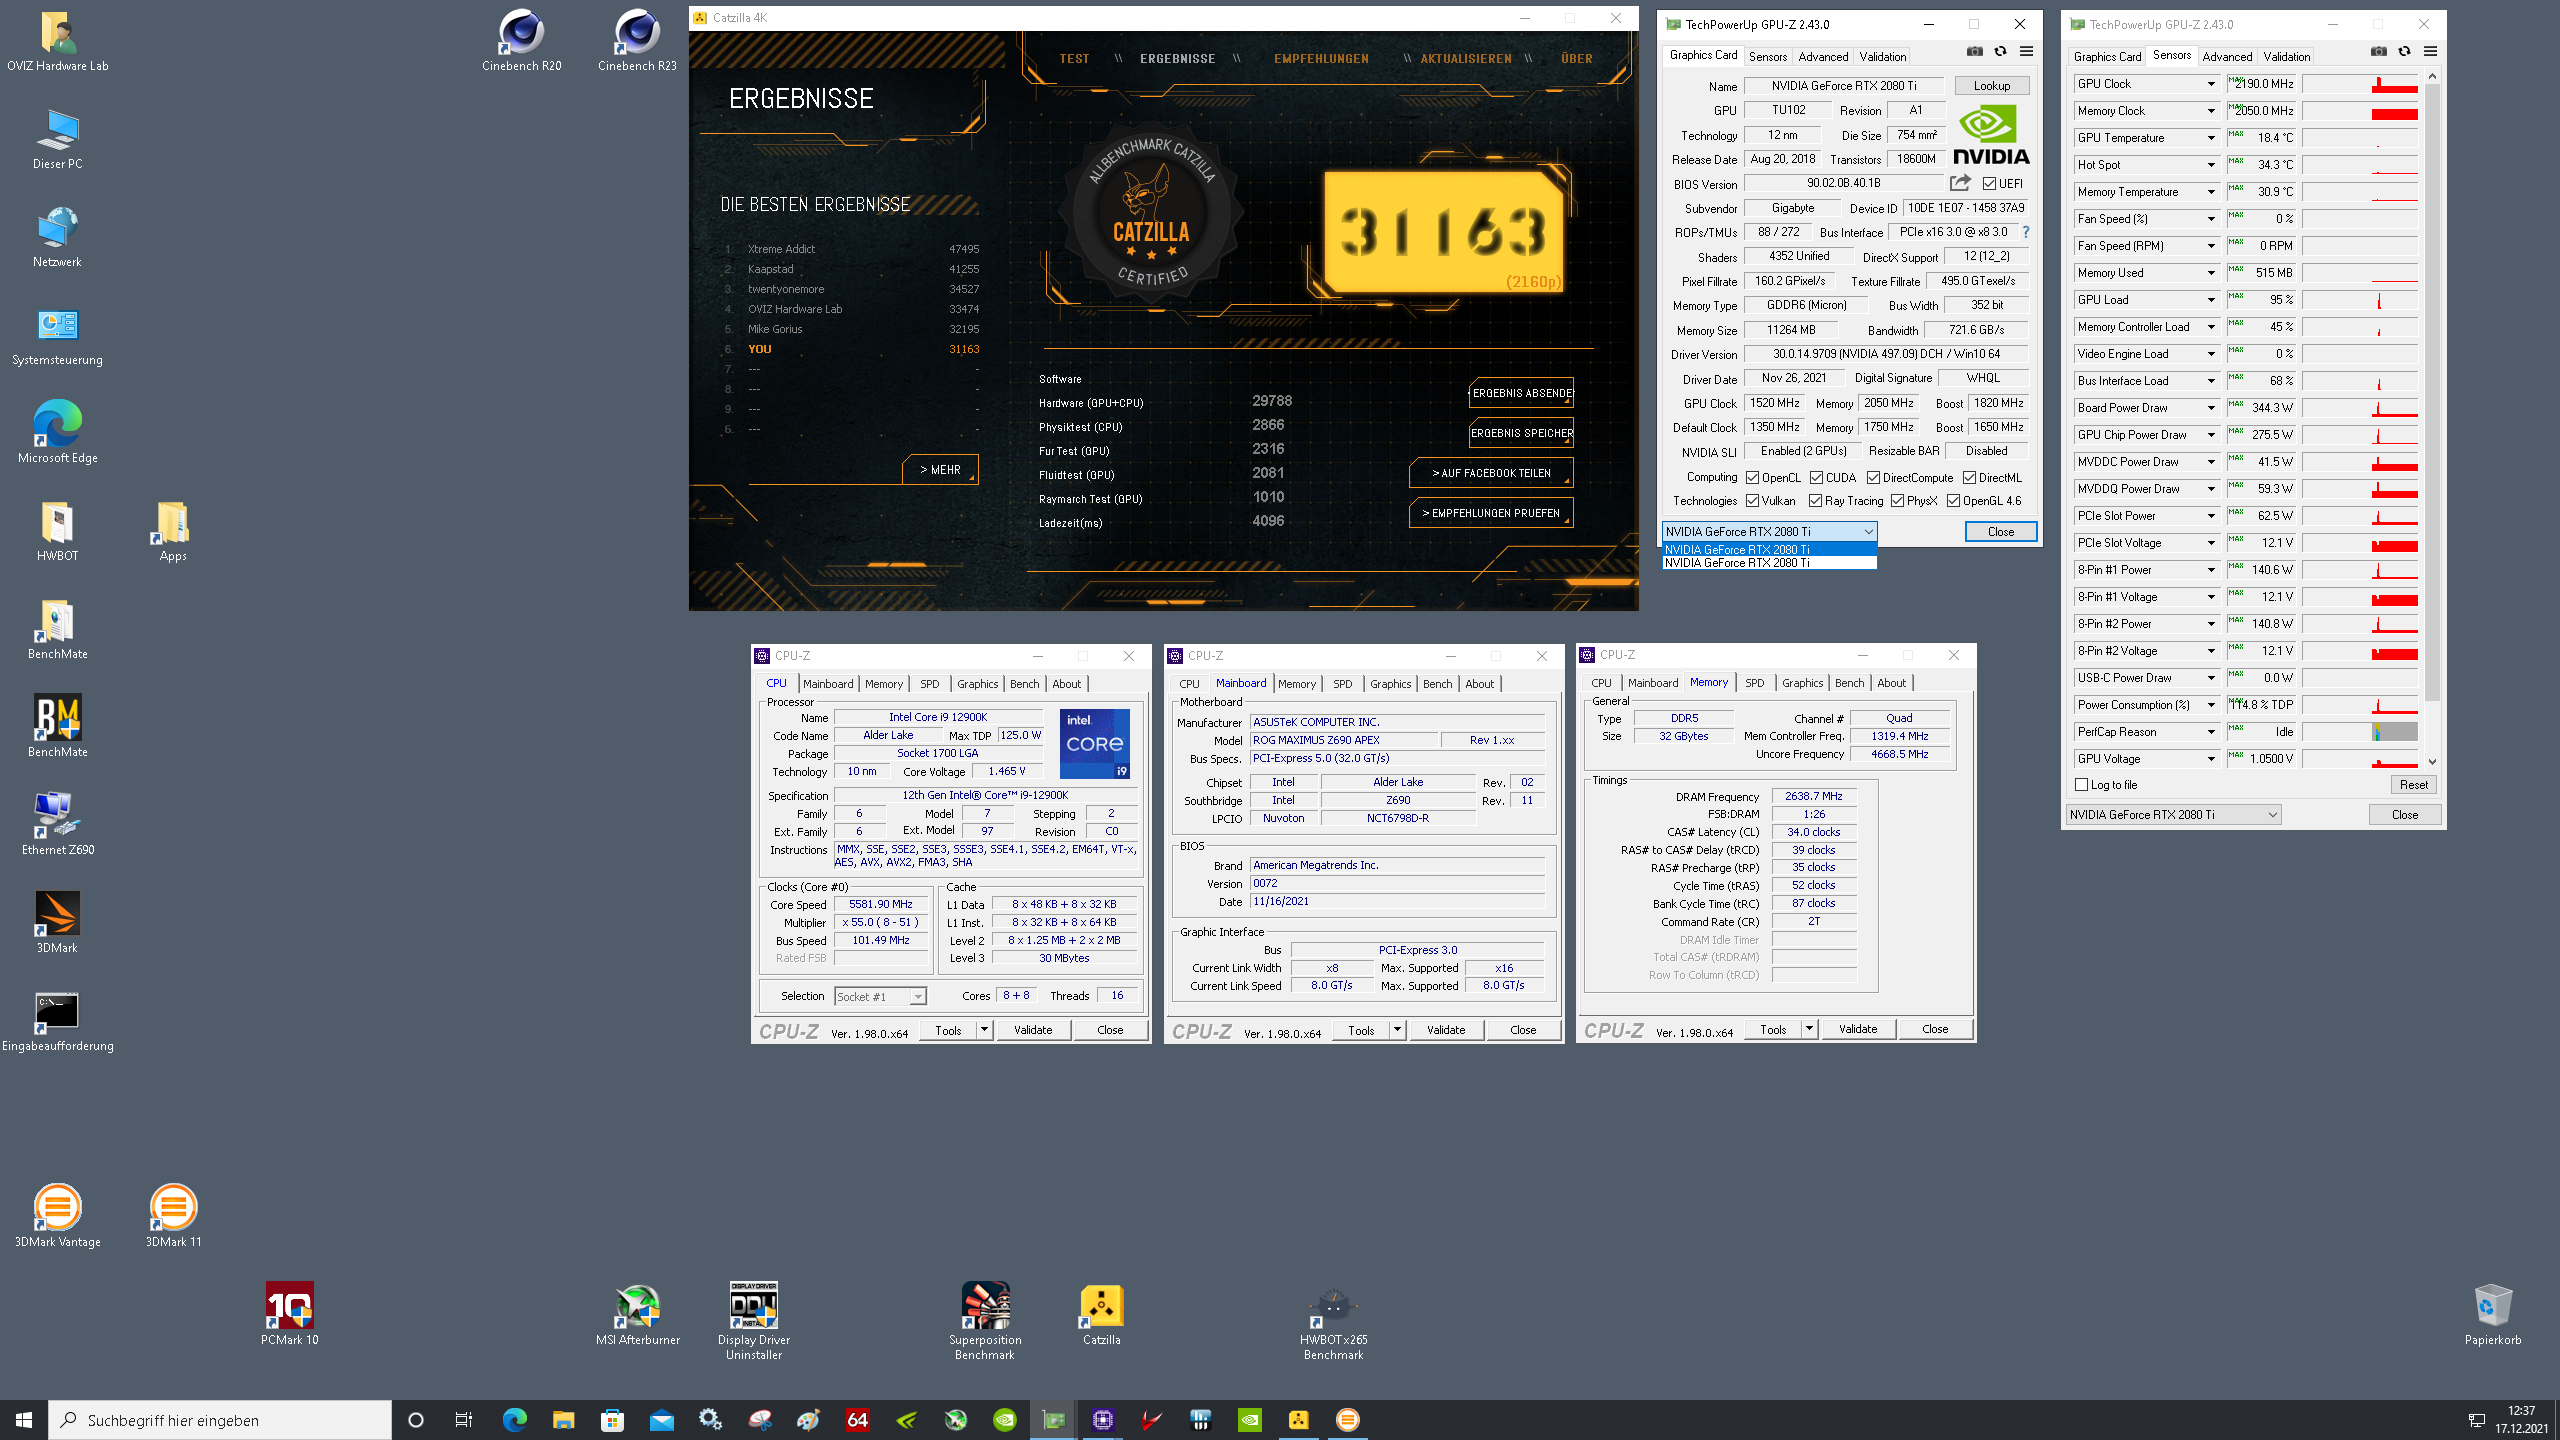Switch to the EMPFEHLUNGEN tab in Catzilla
2560x1440 pixels.
[x=1321, y=58]
